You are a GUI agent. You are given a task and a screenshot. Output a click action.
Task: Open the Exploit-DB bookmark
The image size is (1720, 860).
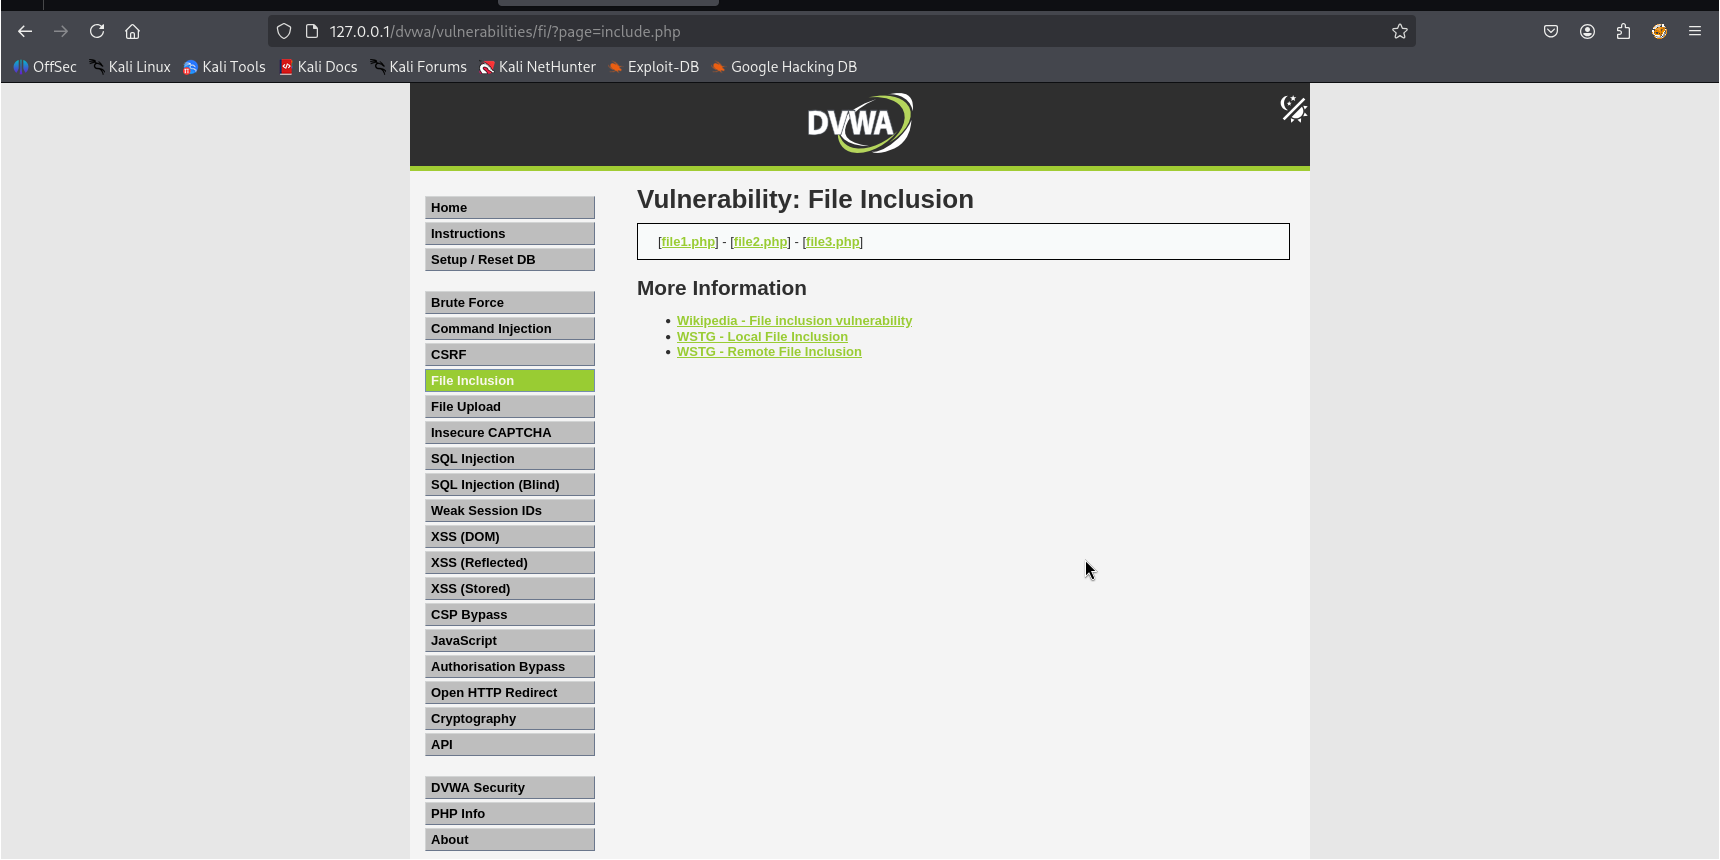[x=654, y=67]
